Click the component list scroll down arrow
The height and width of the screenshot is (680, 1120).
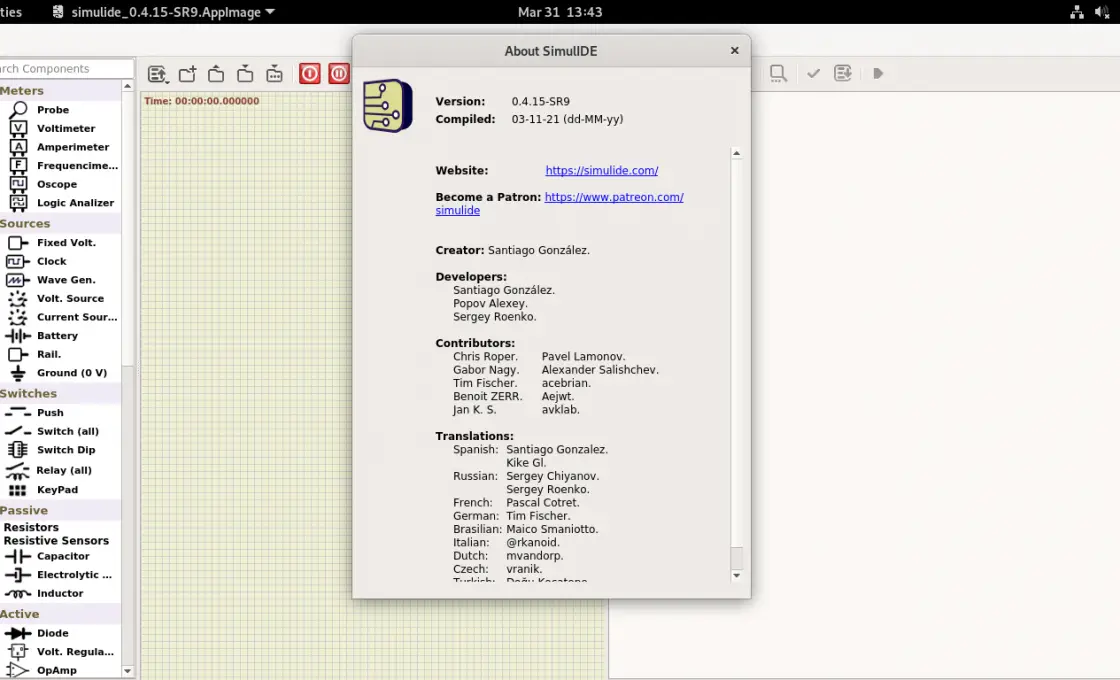click(128, 671)
